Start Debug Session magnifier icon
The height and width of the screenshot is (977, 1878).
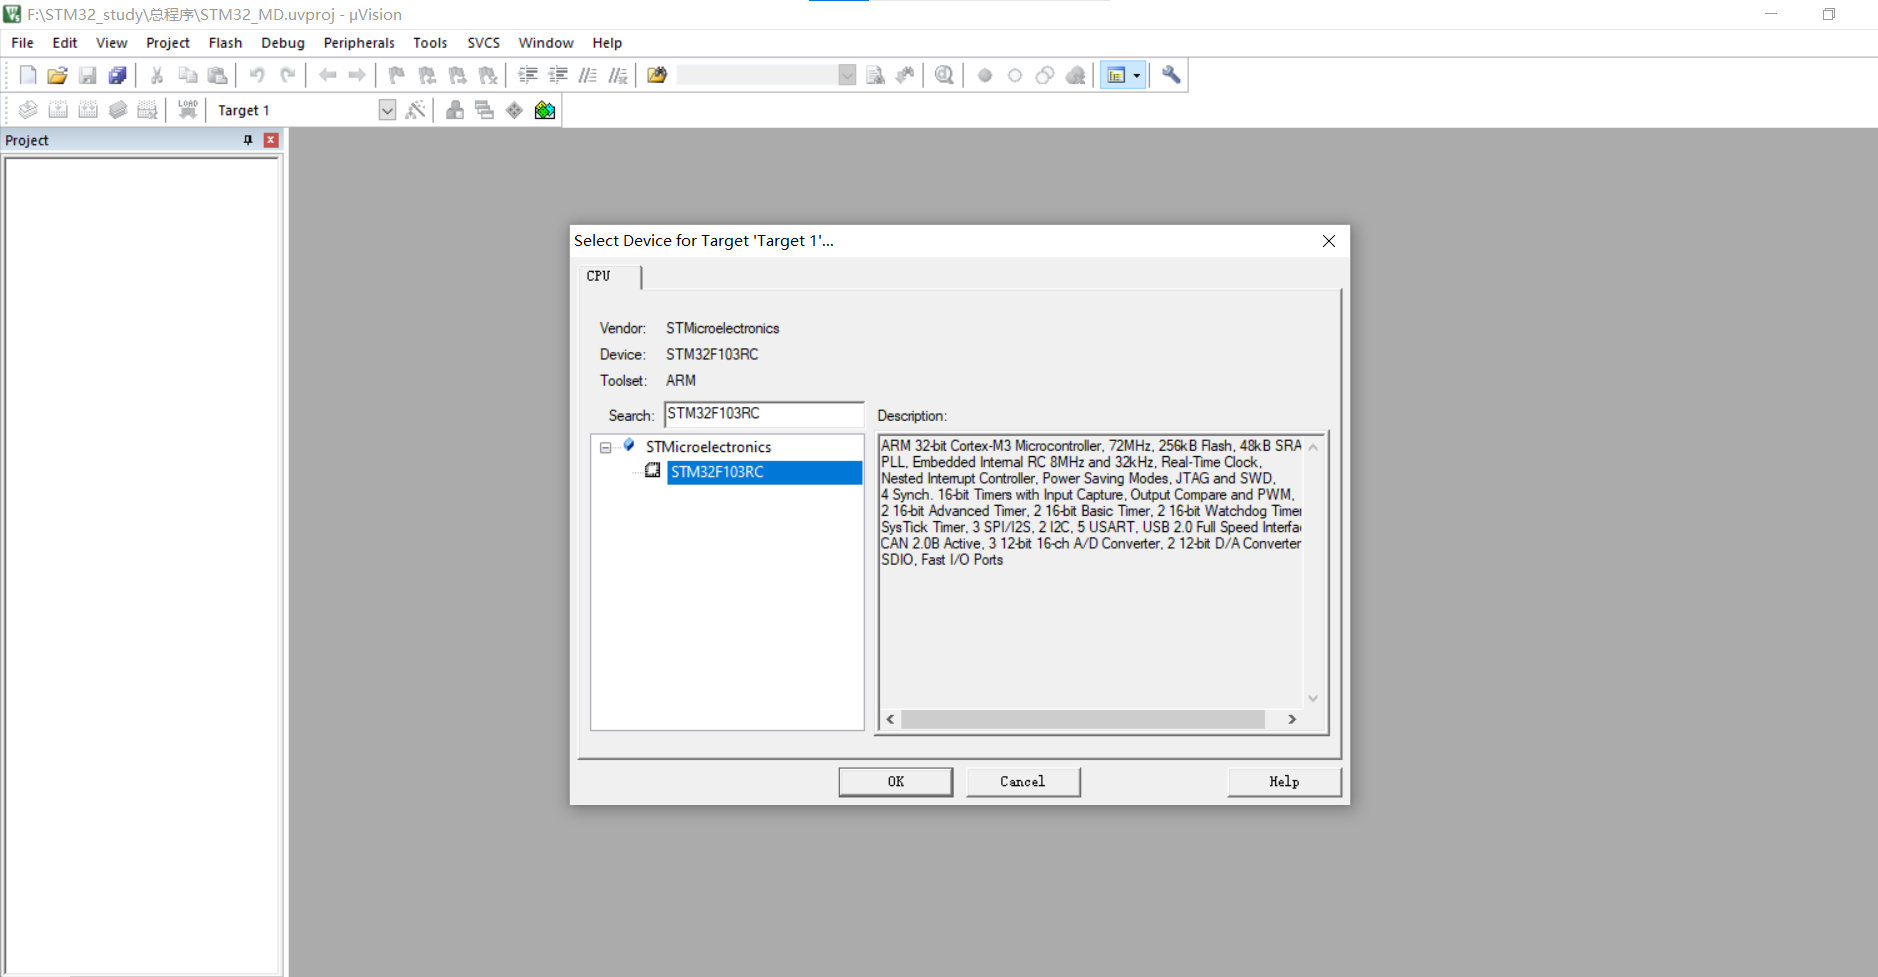[944, 75]
